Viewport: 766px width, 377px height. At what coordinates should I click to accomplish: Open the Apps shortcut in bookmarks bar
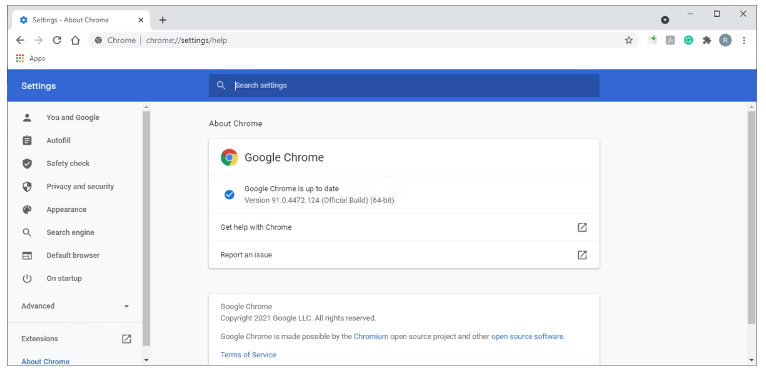[30, 59]
